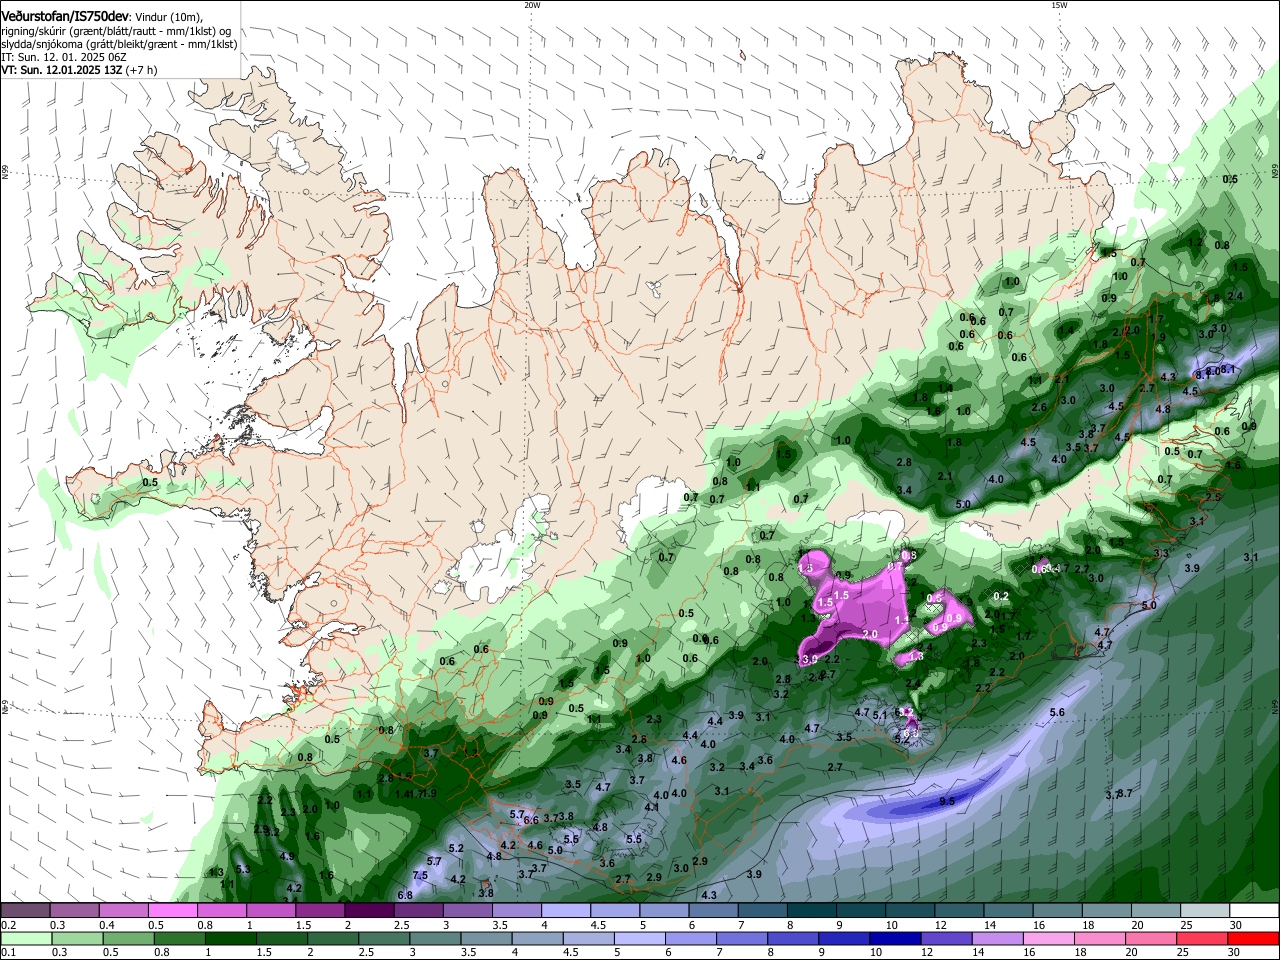The height and width of the screenshot is (960, 1280).
Task: Click the title text Veðurstofan/IS750dev
Action: click(x=65, y=17)
